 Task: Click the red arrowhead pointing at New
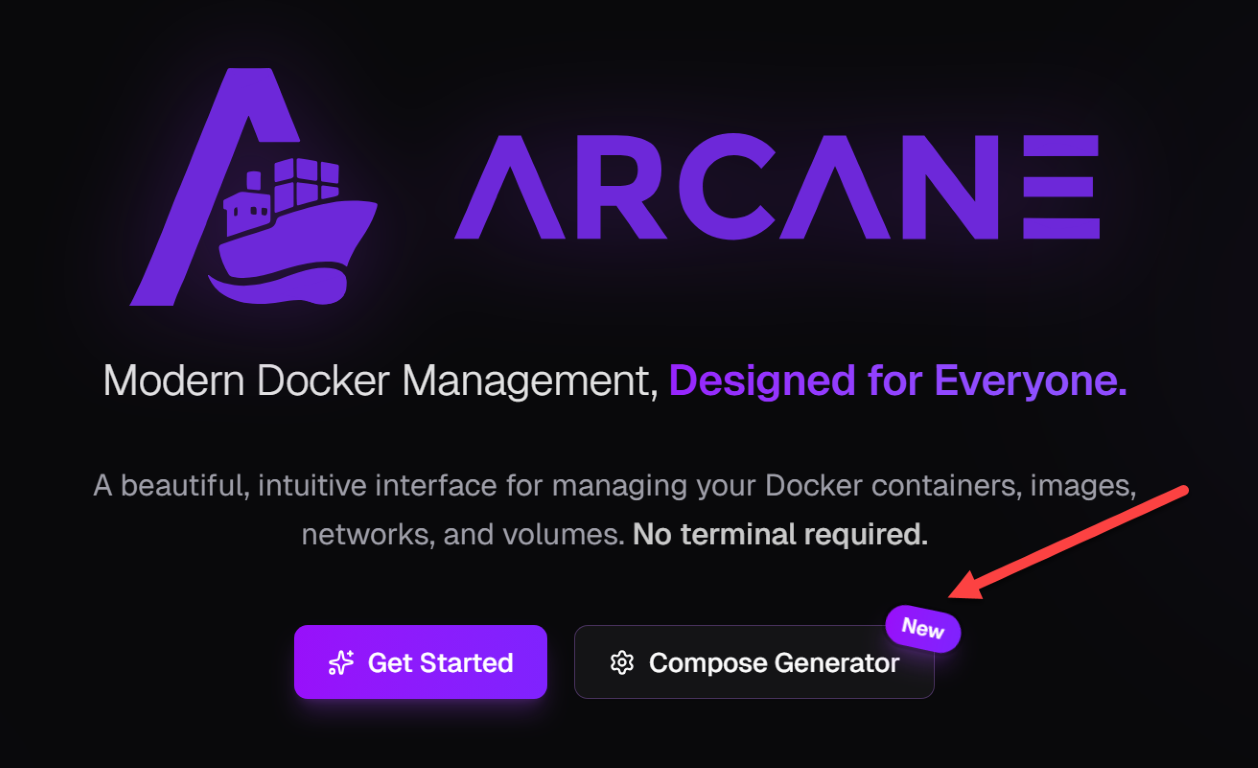[968, 587]
